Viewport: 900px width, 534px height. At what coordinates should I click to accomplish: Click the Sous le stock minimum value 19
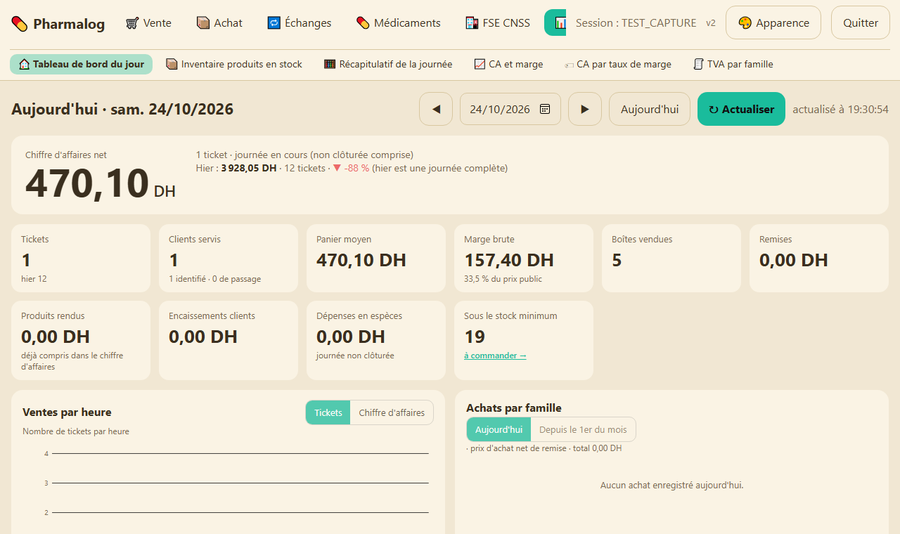[475, 336]
